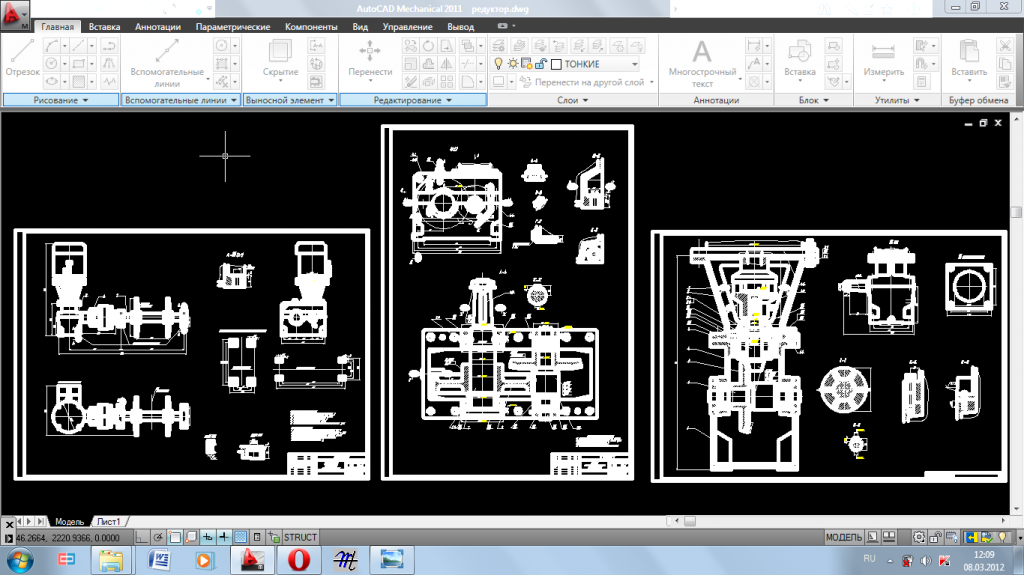The image size is (1024, 575).
Task: Toggle the layer lightbulb on/off icon
Action: (x=498, y=64)
